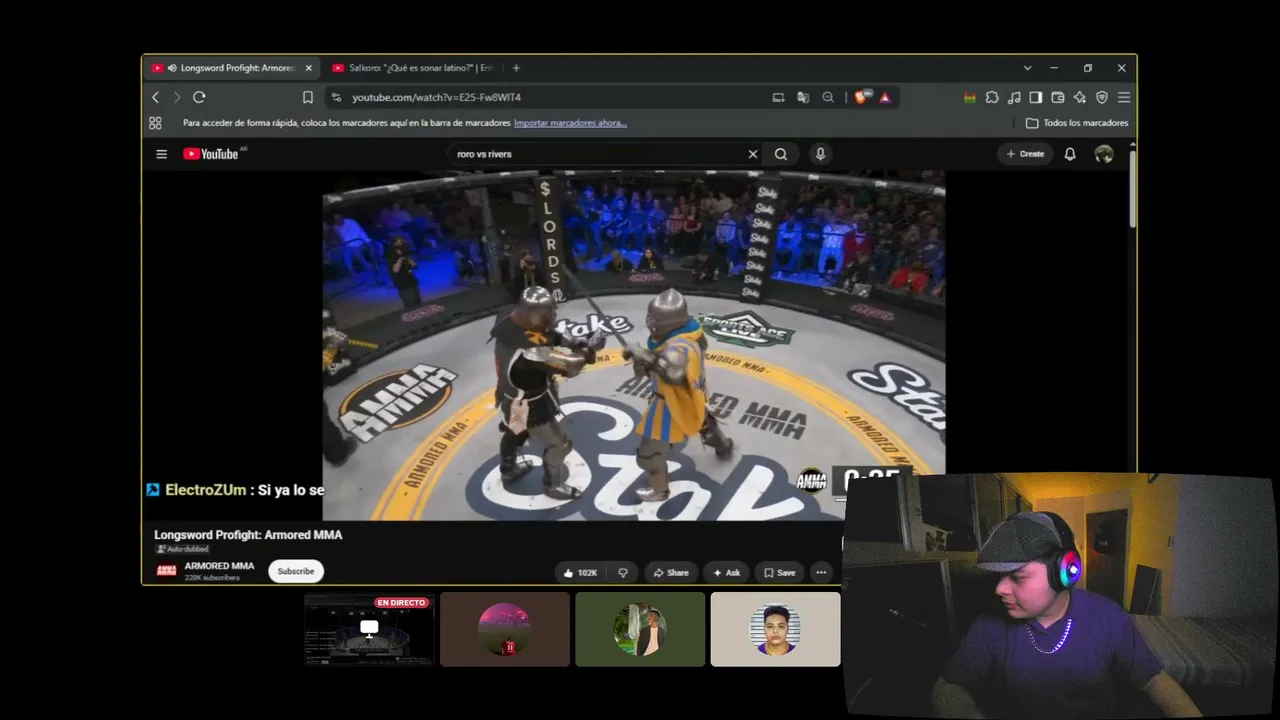Viewport: 1280px width, 720px height.
Task: Click the video title Longsword Profight: Armored MMA
Action: coord(248,535)
